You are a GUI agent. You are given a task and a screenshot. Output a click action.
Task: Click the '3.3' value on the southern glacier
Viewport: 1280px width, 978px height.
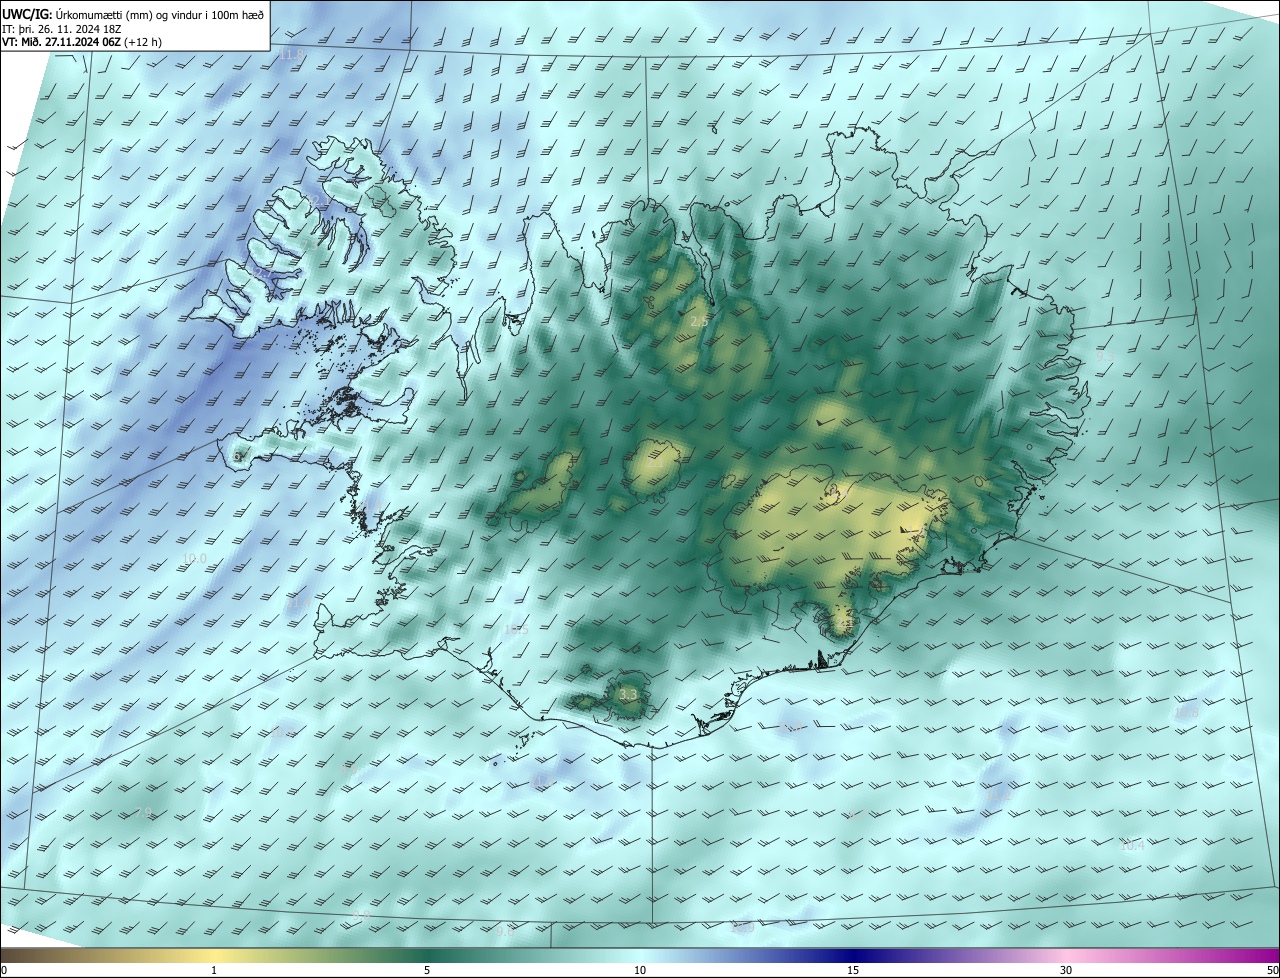click(x=628, y=694)
